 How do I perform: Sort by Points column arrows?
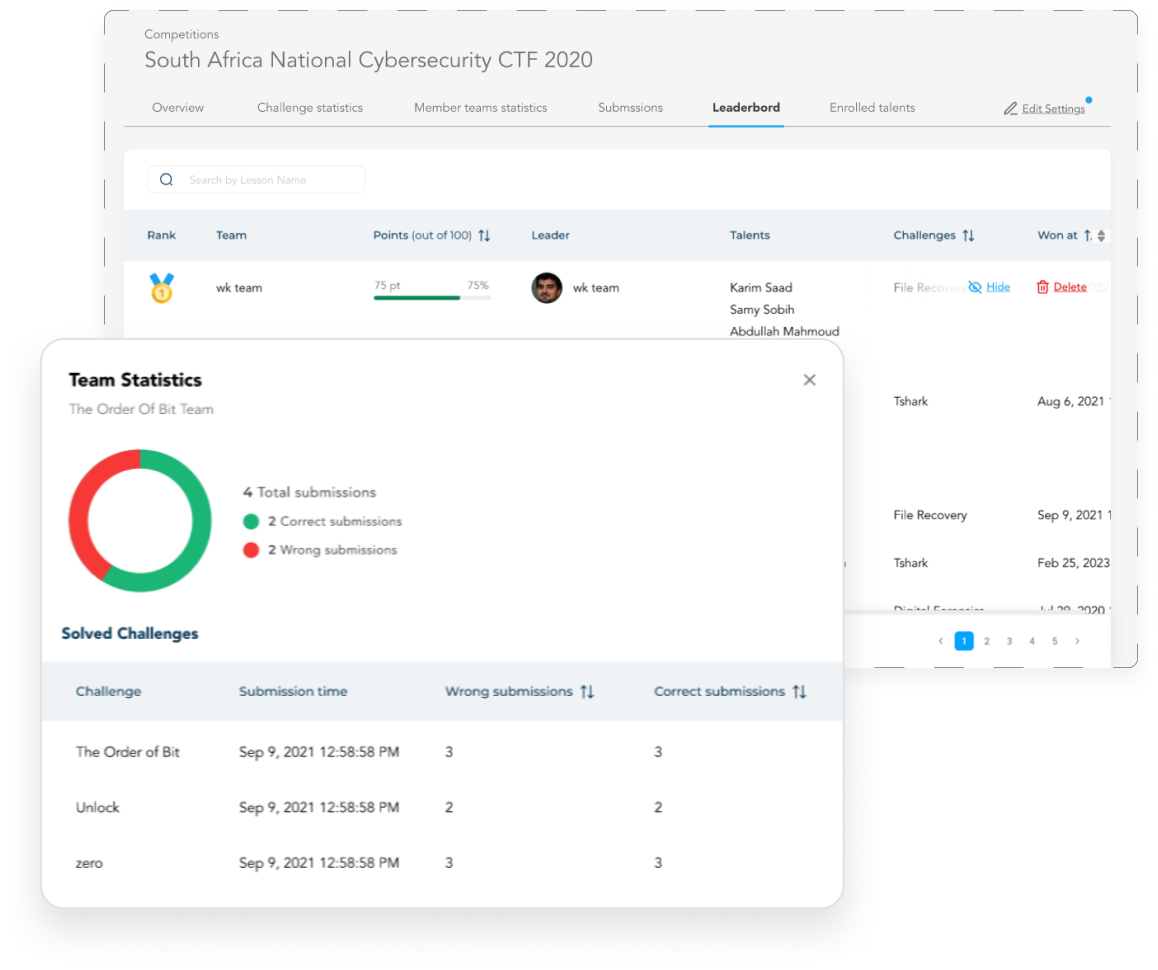click(484, 236)
